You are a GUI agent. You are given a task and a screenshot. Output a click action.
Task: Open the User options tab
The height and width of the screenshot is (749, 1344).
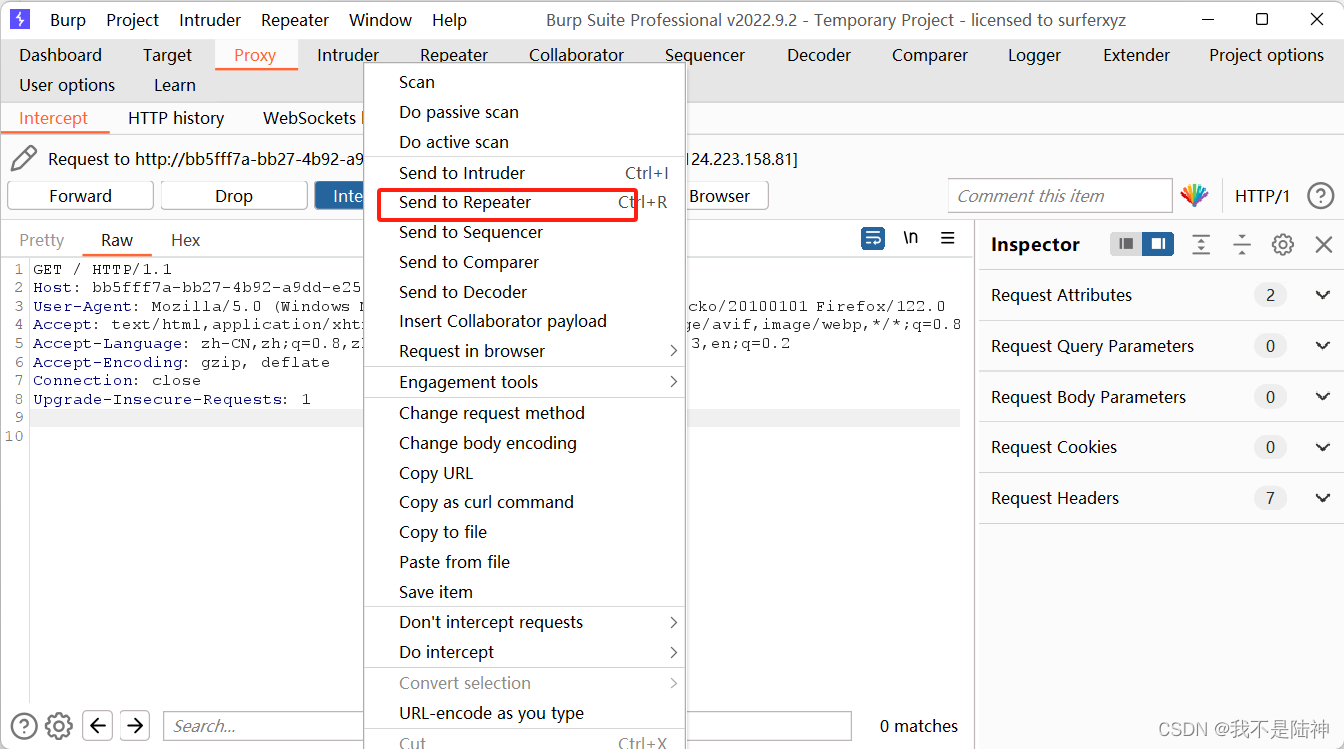tap(67, 85)
